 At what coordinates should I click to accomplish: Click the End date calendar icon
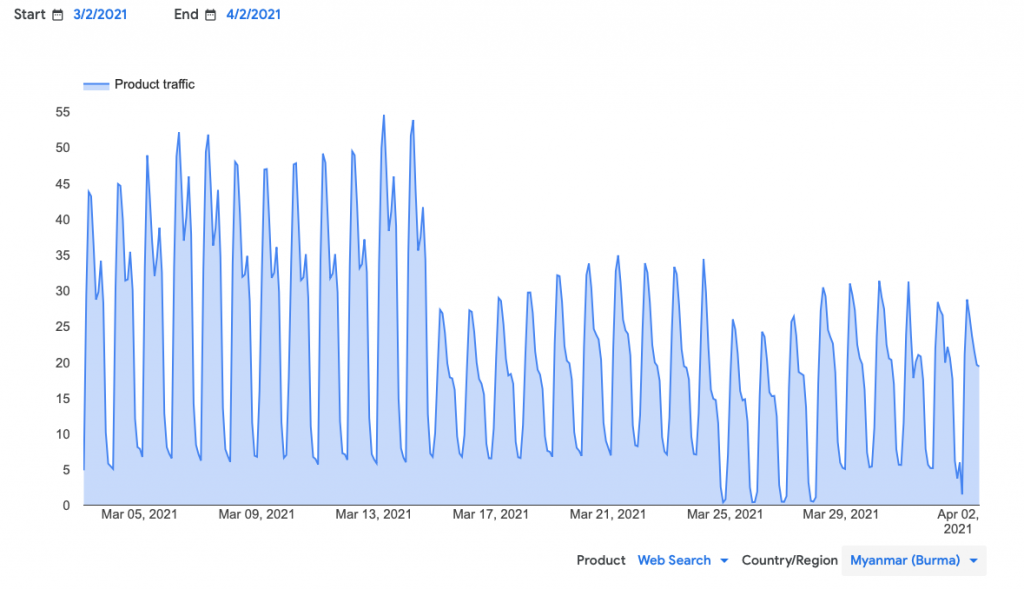click(x=210, y=15)
